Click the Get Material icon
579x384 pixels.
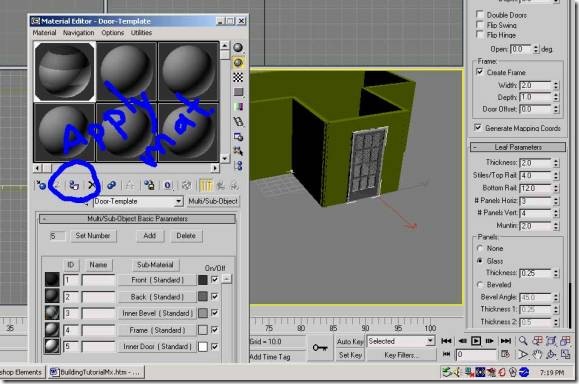(x=41, y=185)
